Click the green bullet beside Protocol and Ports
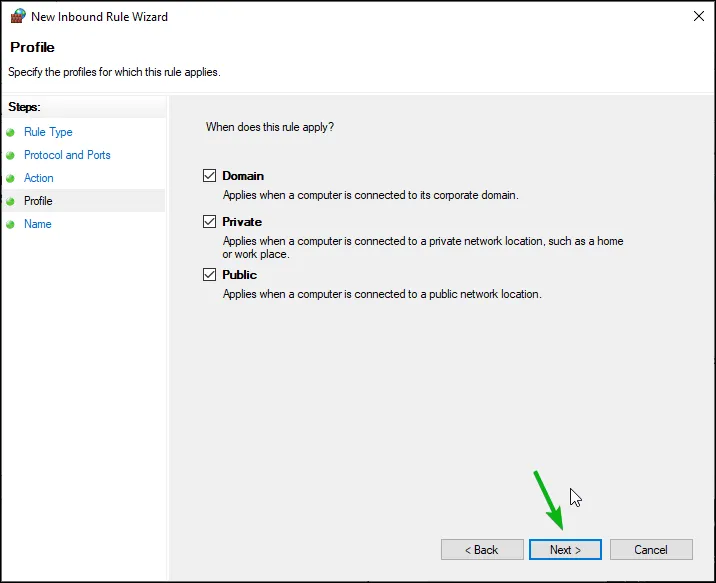 11,155
